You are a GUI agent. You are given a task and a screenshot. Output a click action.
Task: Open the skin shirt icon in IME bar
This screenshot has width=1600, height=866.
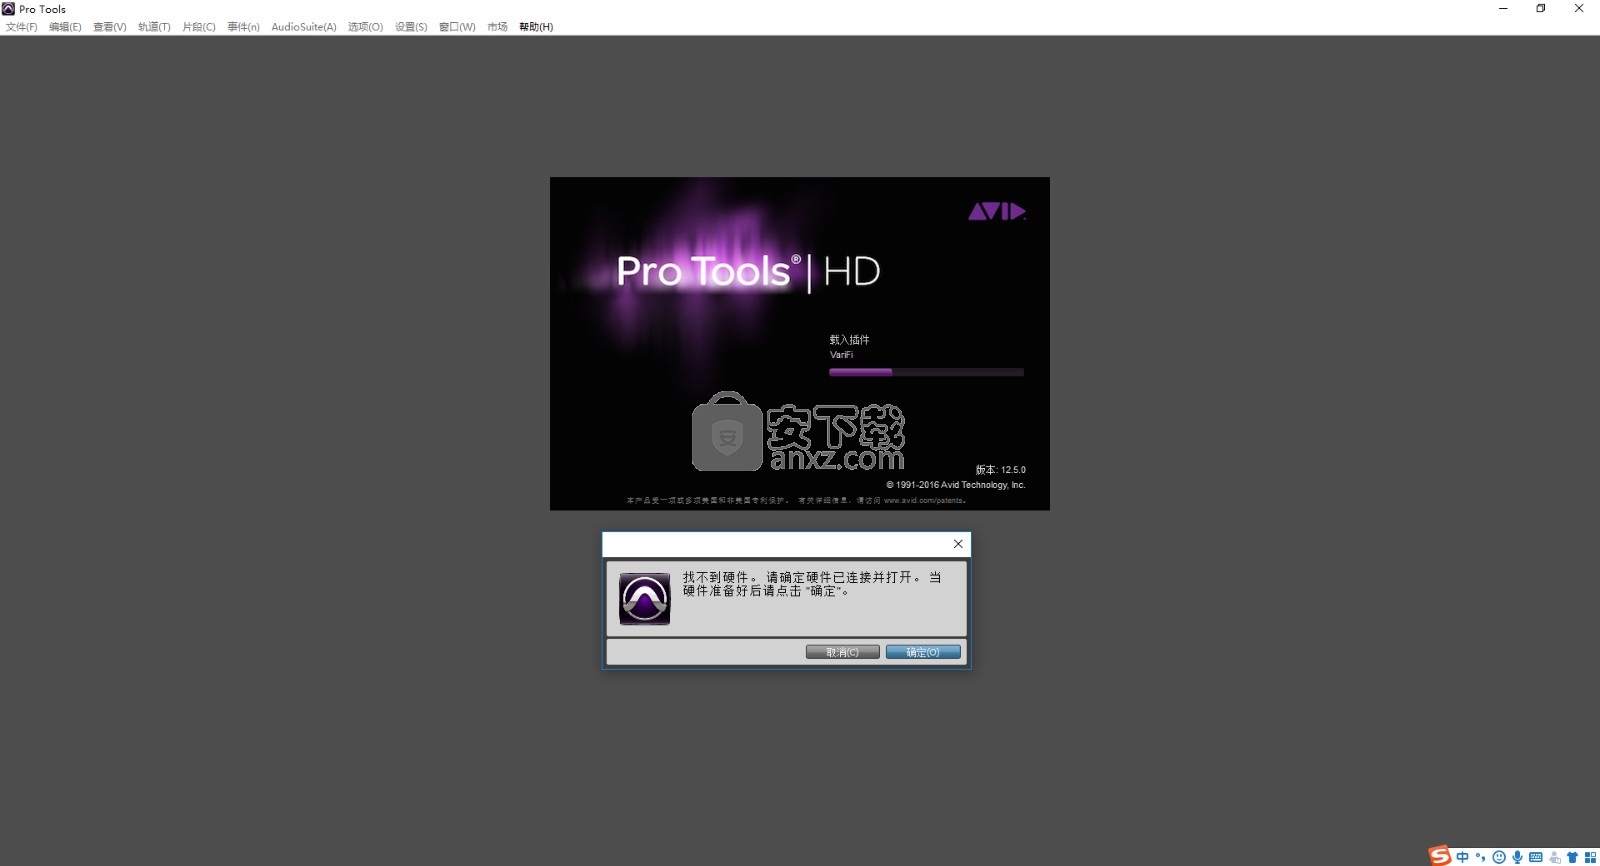1573,857
